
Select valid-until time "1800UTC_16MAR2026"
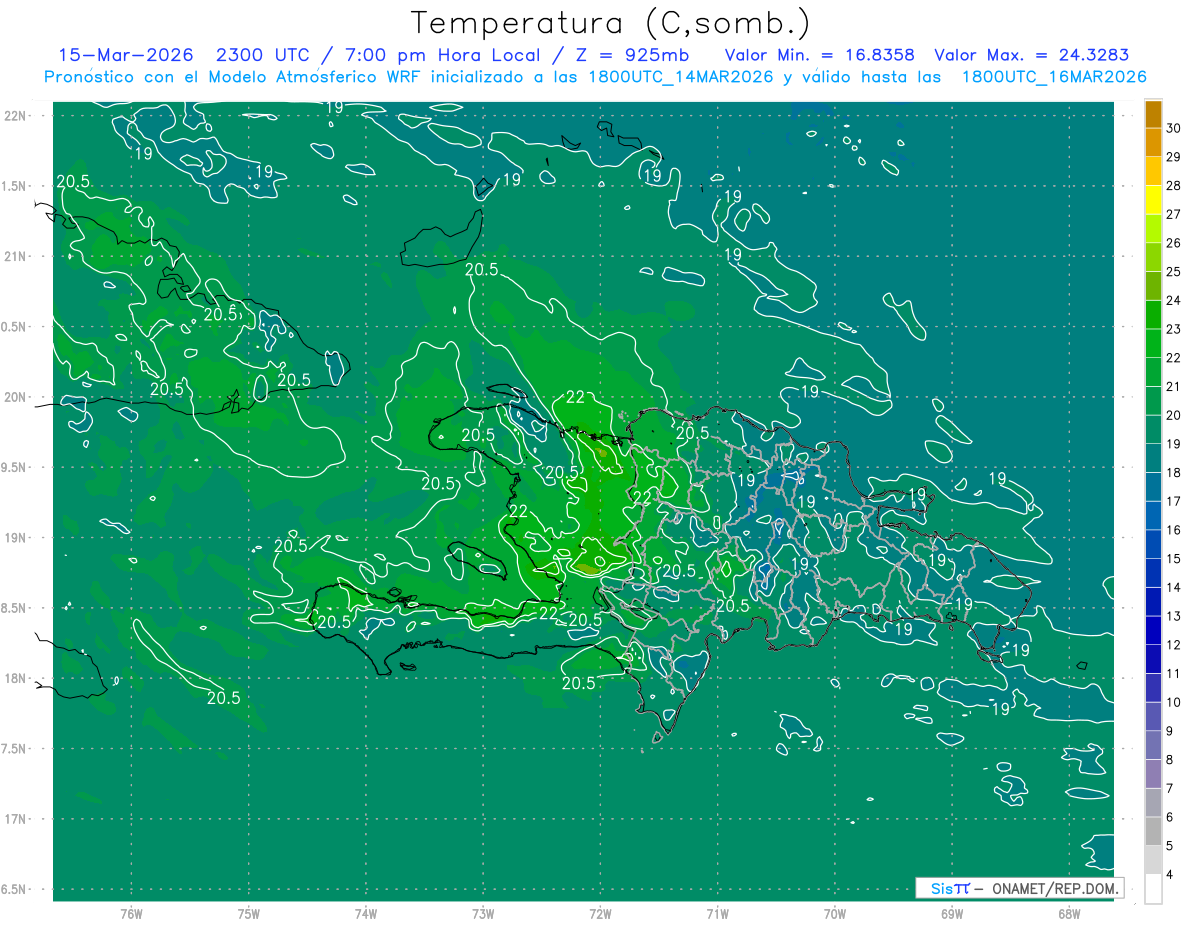[x=1054, y=77]
